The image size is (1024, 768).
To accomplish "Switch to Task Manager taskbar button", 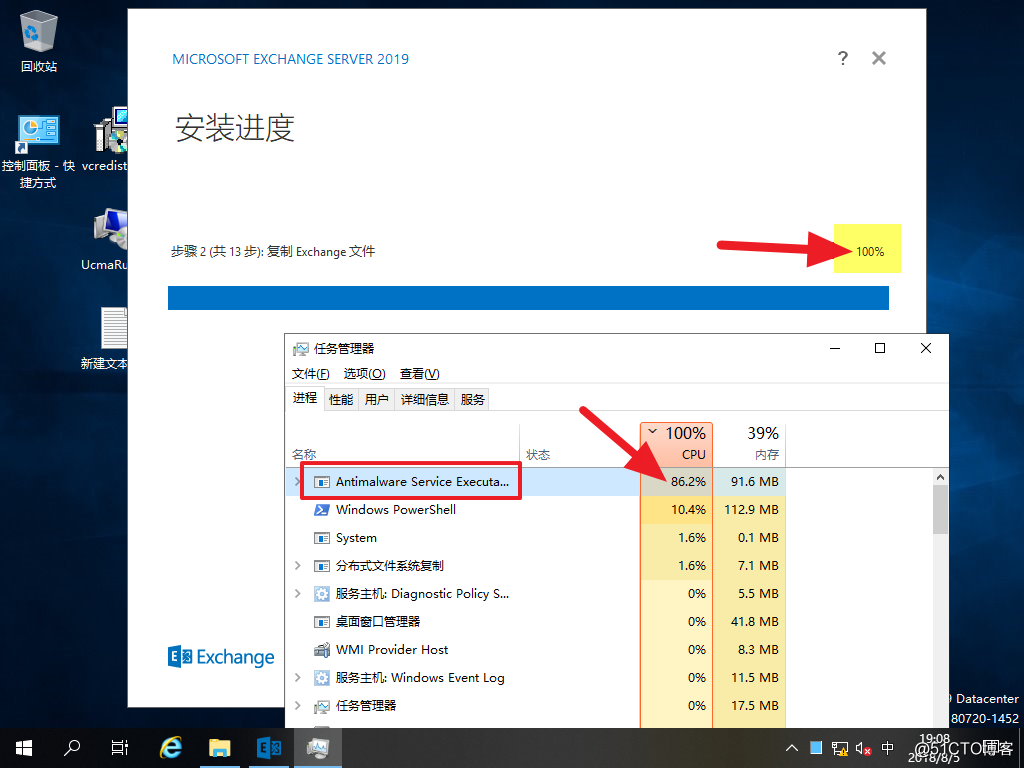I will click(x=317, y=748).
